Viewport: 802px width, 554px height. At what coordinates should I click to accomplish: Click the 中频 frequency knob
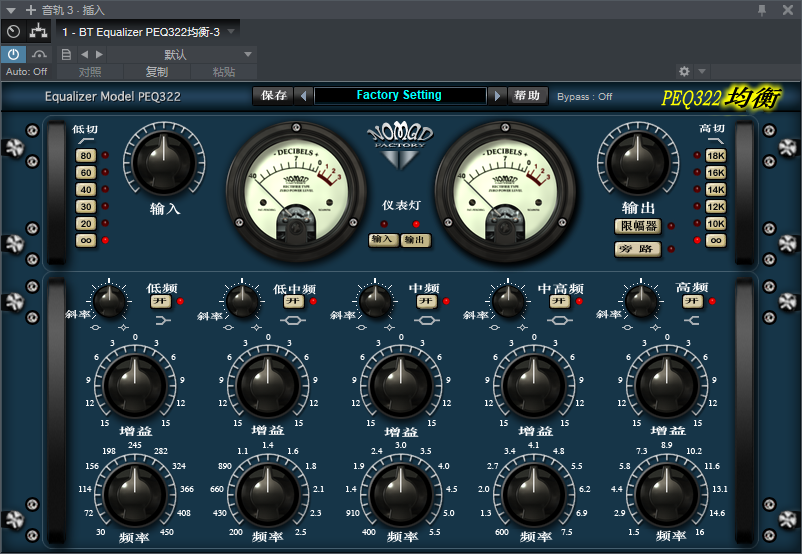(401, 495)
